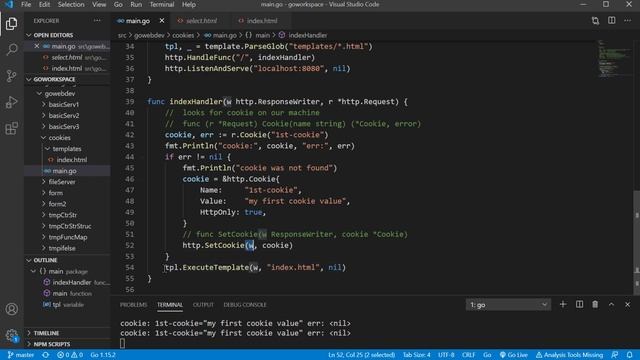Screen dimensions: 640x360
Task: Synchronize changes in status bar
Action: click(x=46, y=355)
